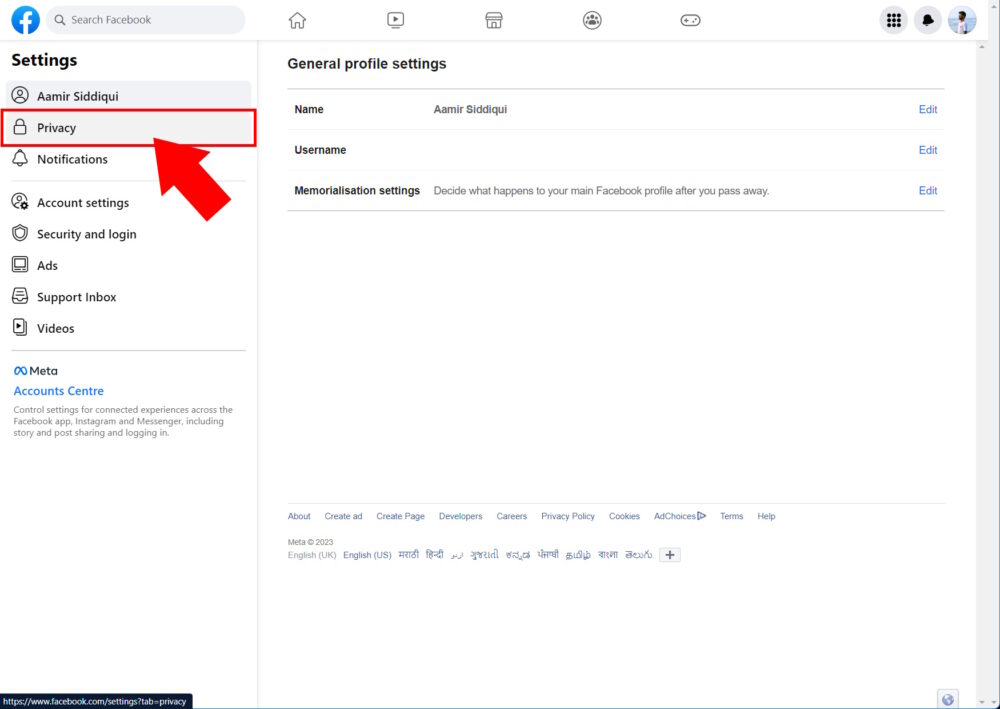
Task: Edit your profile Name
Action: coord(928,109)
